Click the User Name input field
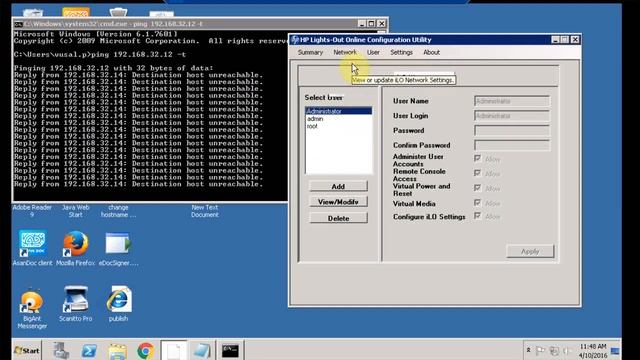640x360 pixels. click(x=512, y=101)
